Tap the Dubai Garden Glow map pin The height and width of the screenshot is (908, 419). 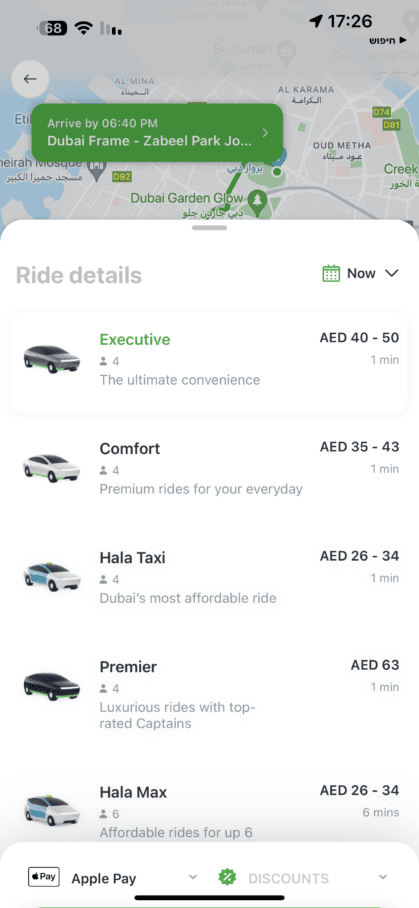click(257, 200)
